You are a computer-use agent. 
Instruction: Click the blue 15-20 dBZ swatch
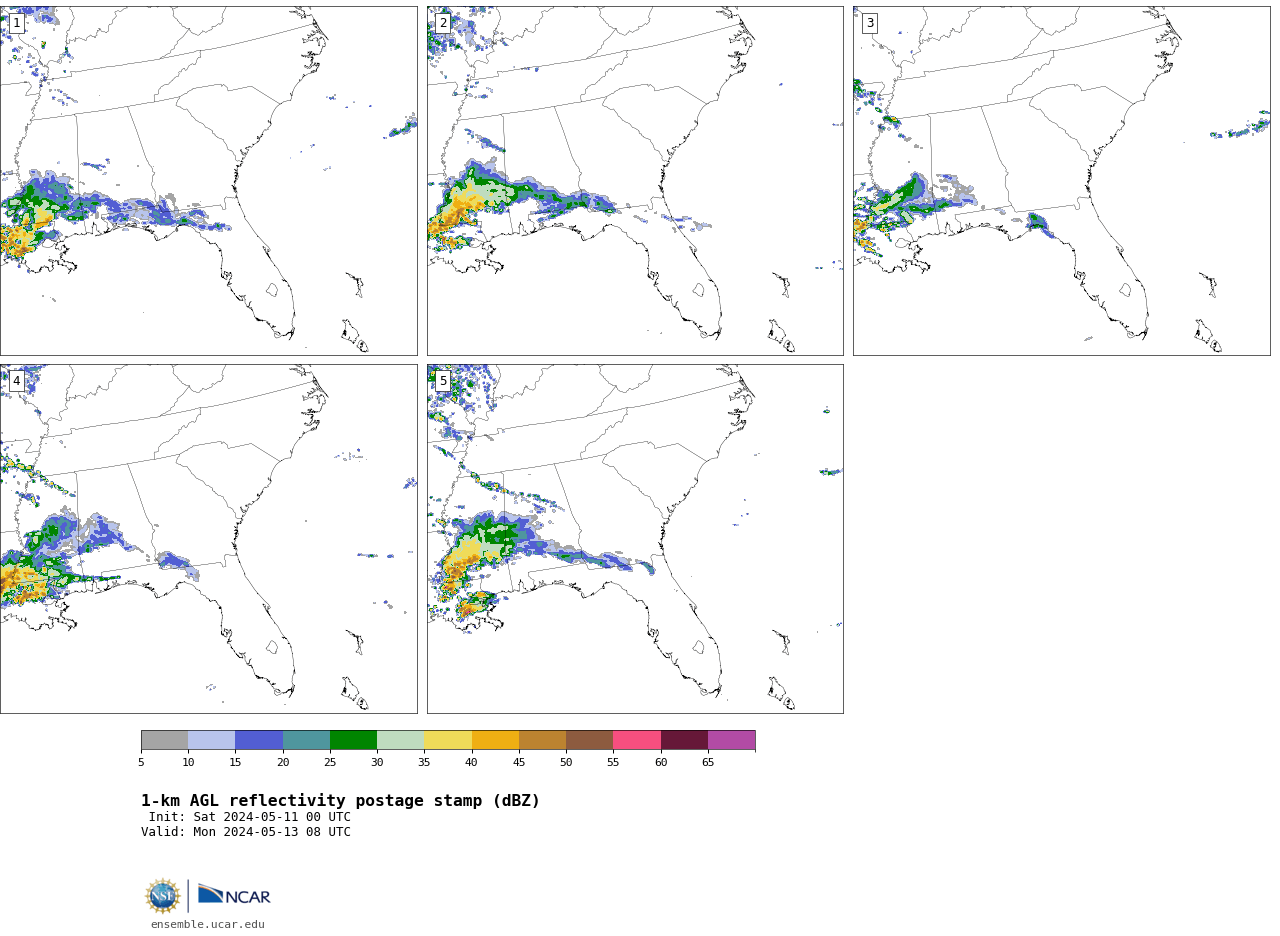point(259,740)
